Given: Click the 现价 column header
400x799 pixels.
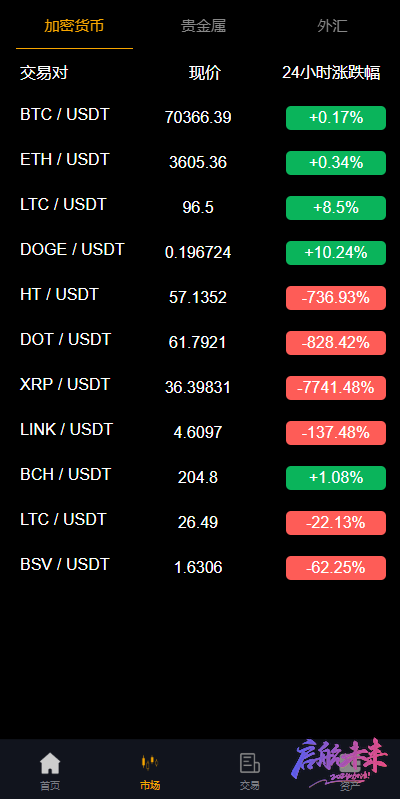Looking at the screenshot, I should pyautogui.click(x=205, y=73).
